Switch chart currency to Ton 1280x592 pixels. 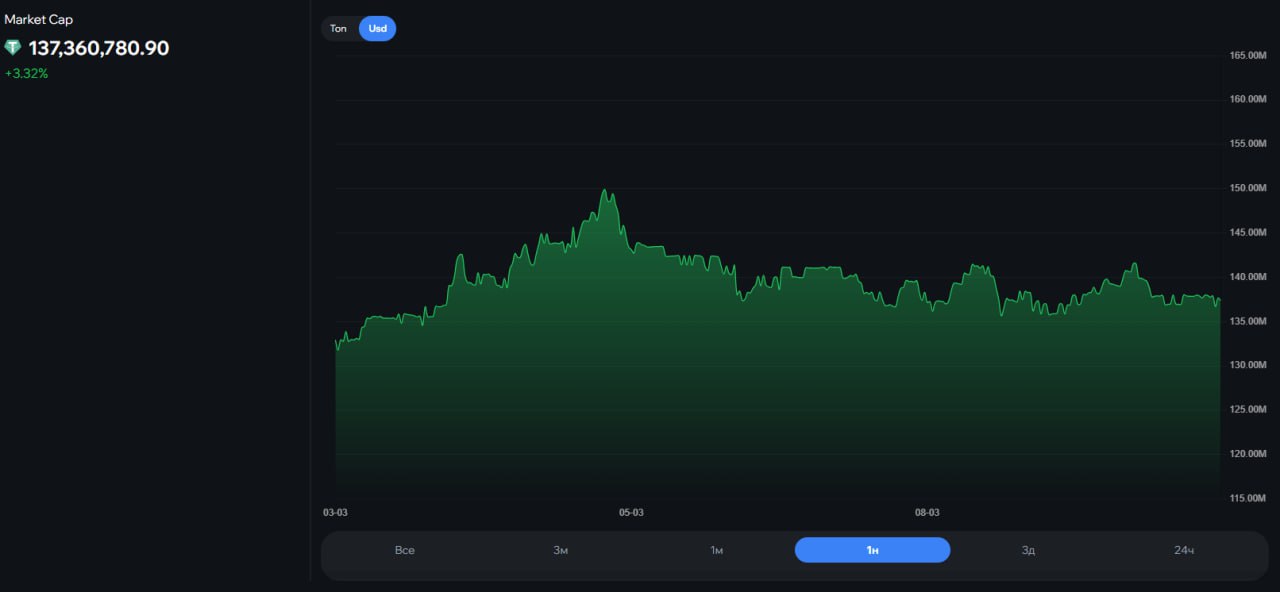pyautogui.click(x=339, y=29)
